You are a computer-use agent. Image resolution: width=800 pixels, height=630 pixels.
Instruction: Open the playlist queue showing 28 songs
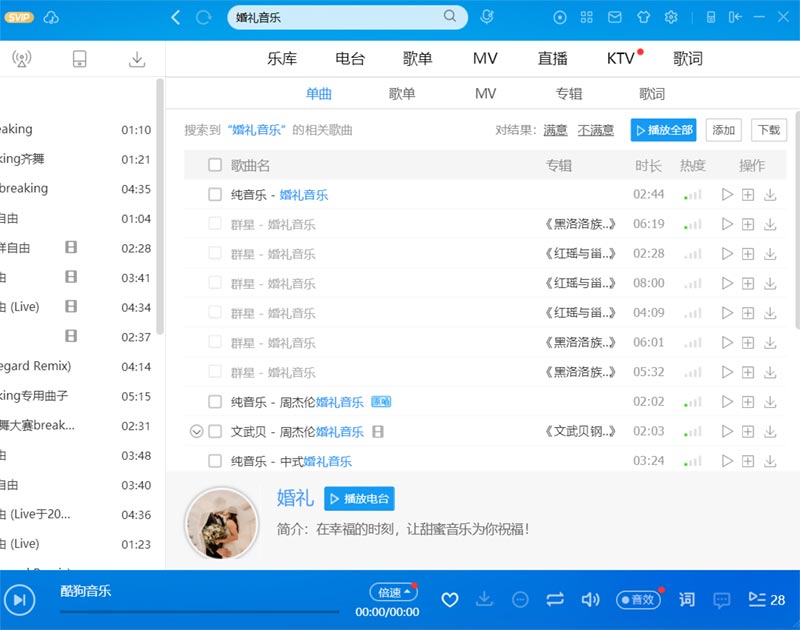point(767,599)
